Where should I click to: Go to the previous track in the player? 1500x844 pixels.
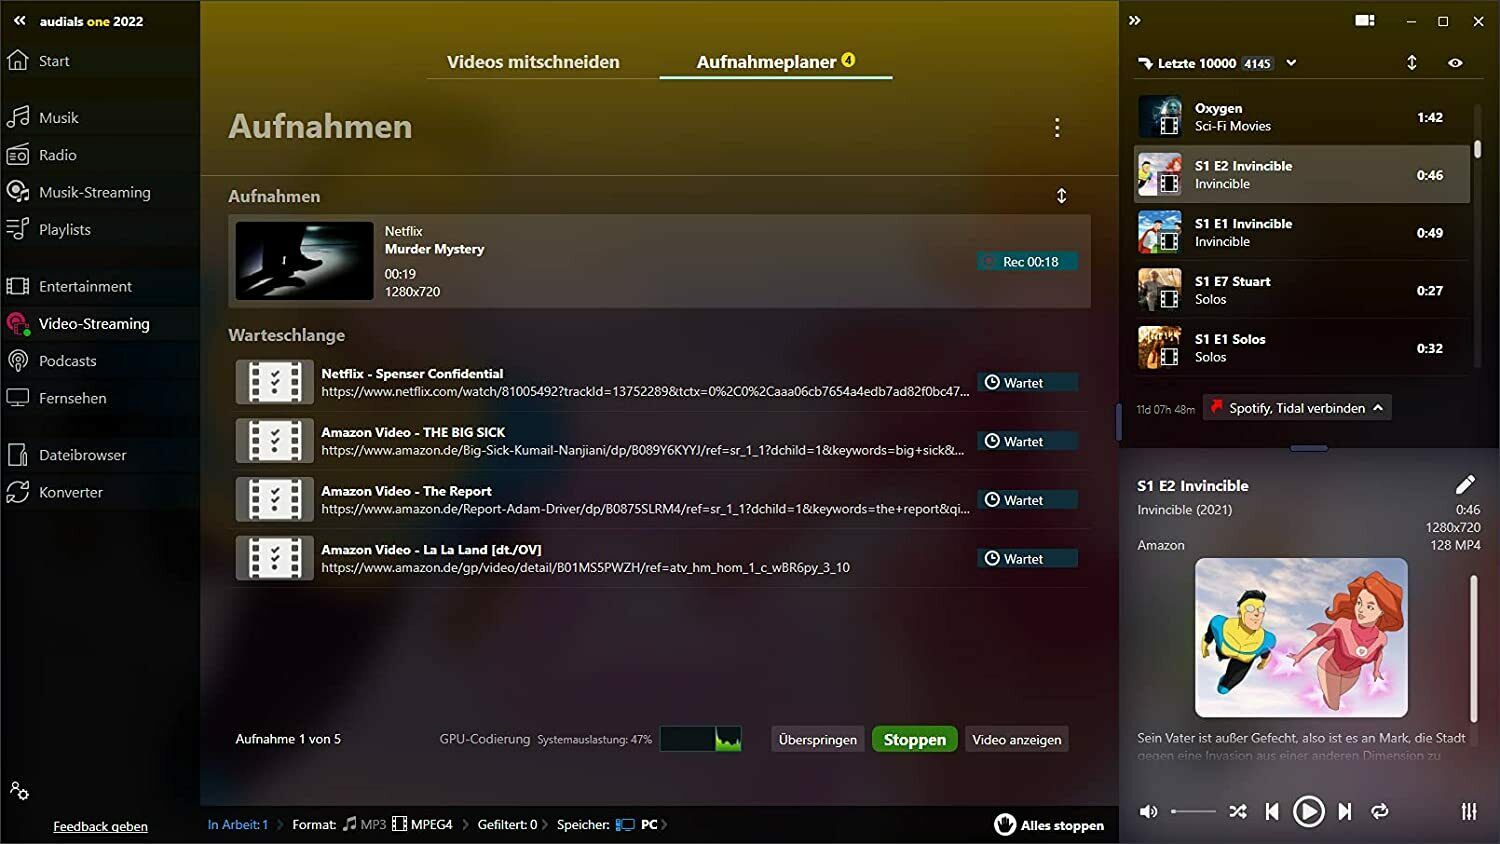[x=1272, y=811]
